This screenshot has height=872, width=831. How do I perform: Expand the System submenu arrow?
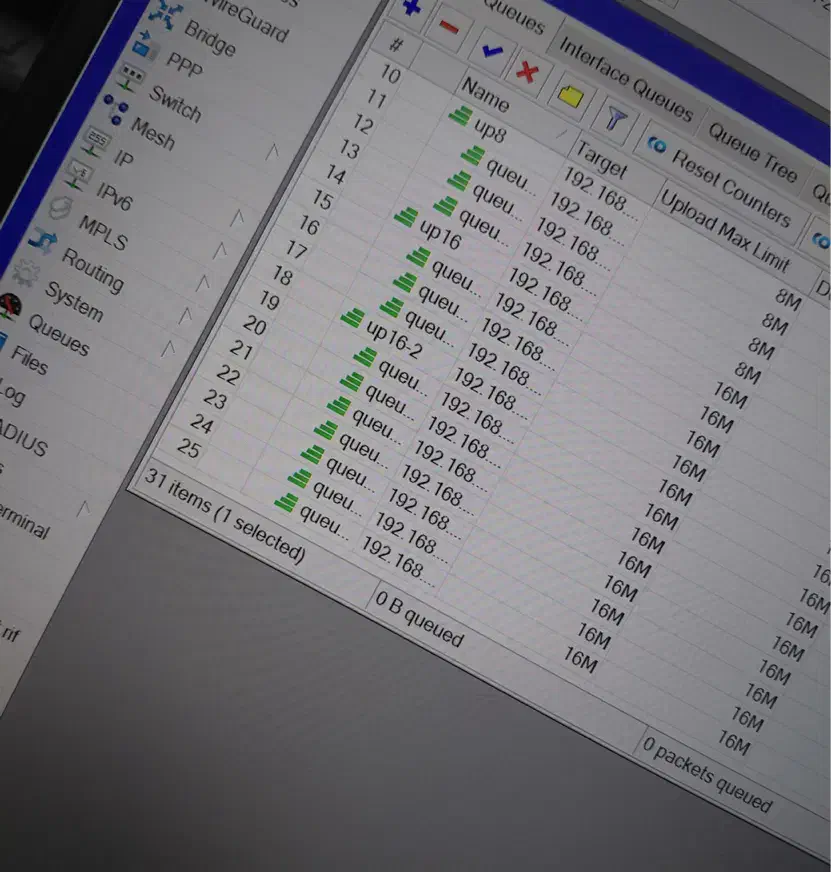pyautogui.click(x=169, y=349)
